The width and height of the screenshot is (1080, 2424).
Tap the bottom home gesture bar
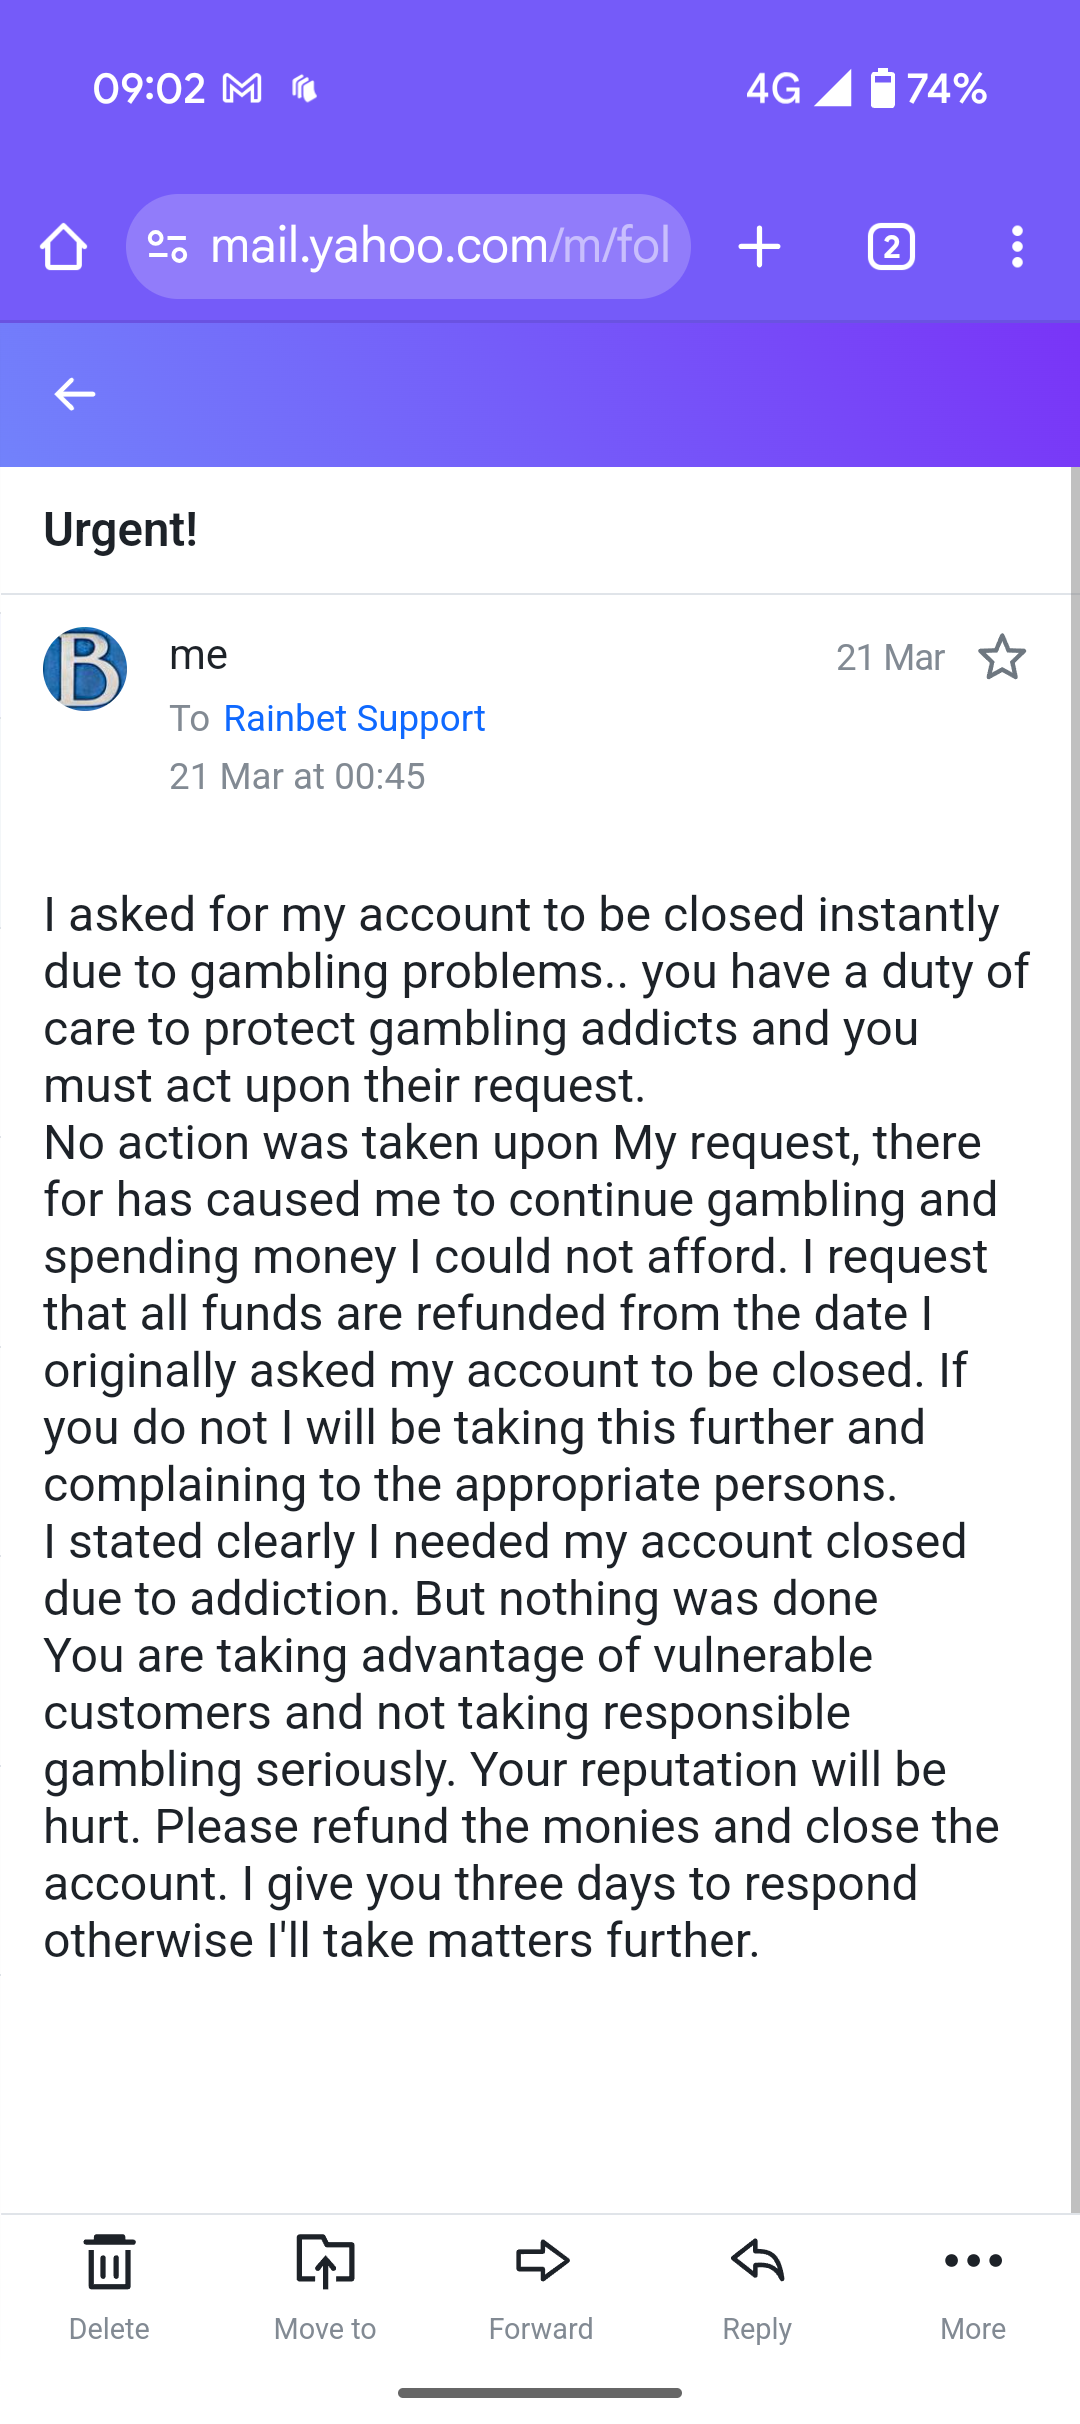[x=540, y=2393]
